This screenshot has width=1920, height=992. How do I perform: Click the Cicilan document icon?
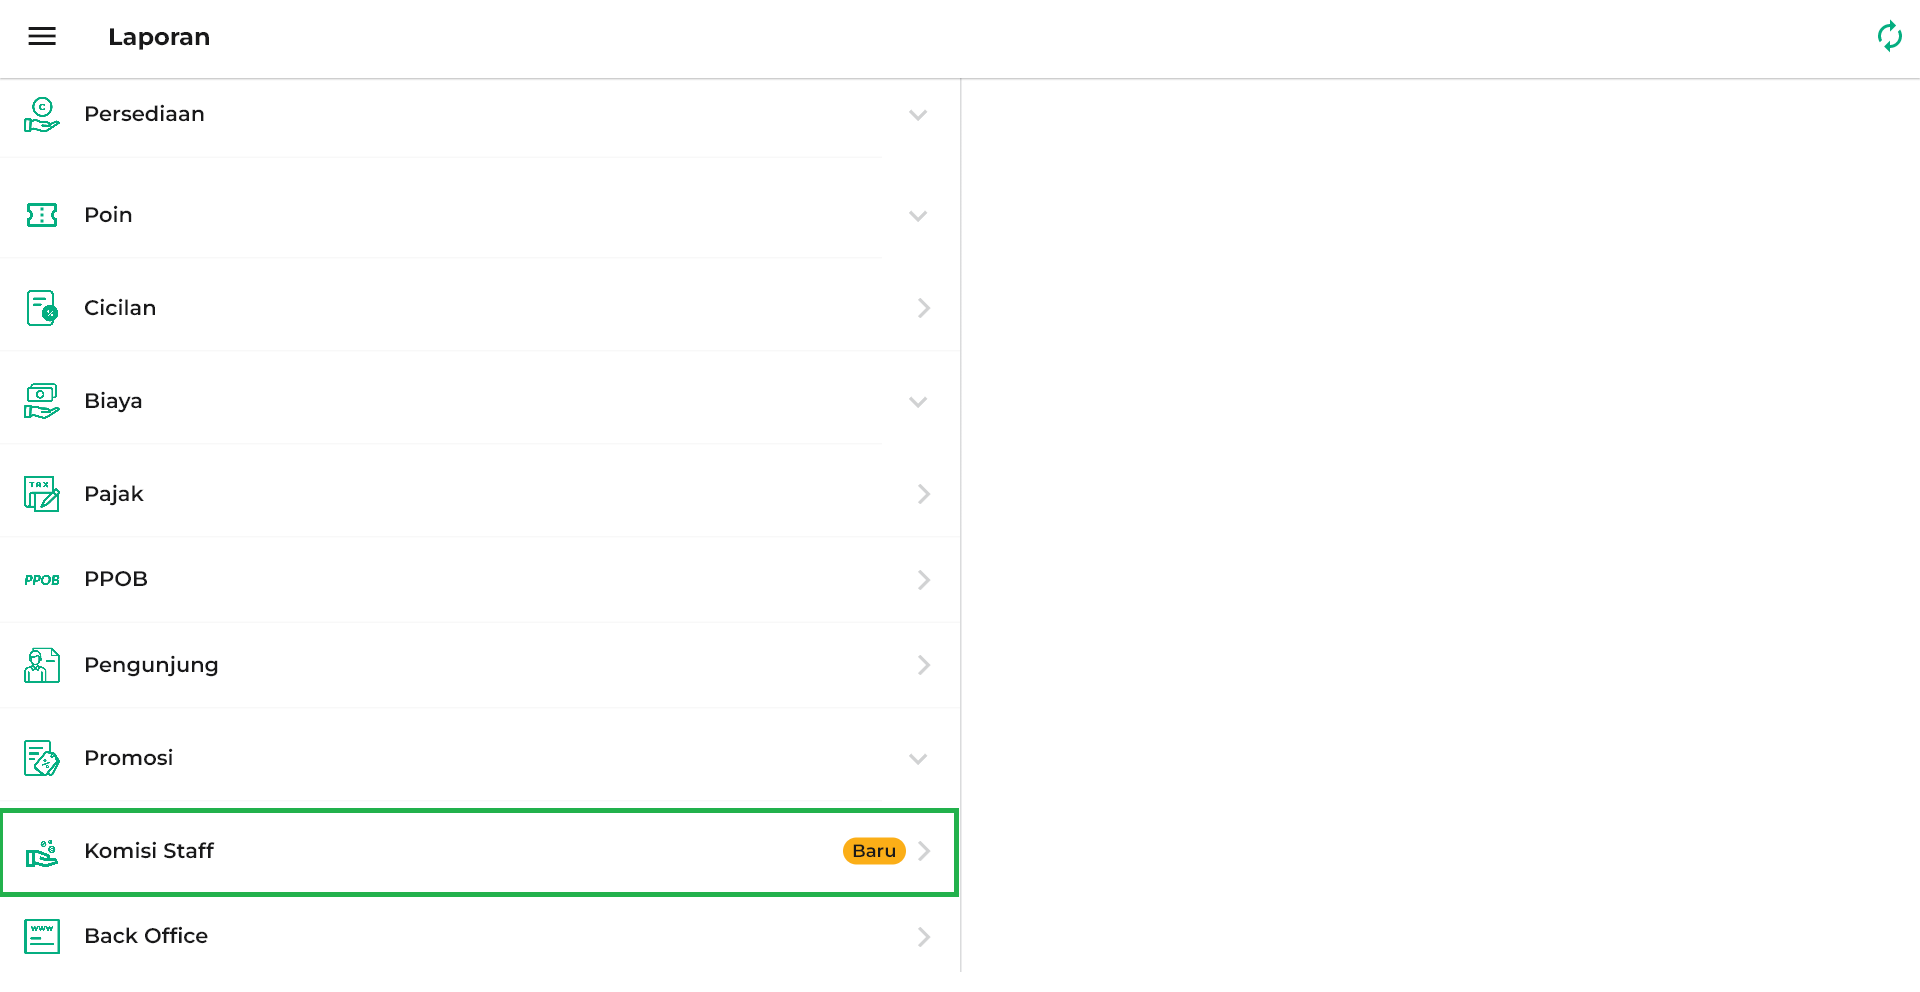coord(42,308)
